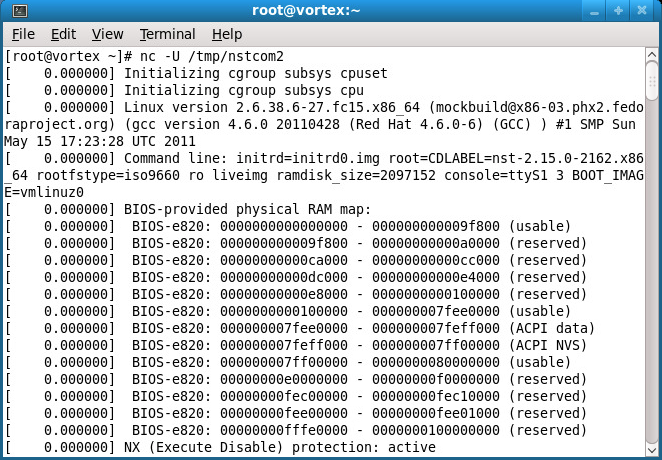Click the address '00000000000e4000 (reserved)'

tap(479, 277)
